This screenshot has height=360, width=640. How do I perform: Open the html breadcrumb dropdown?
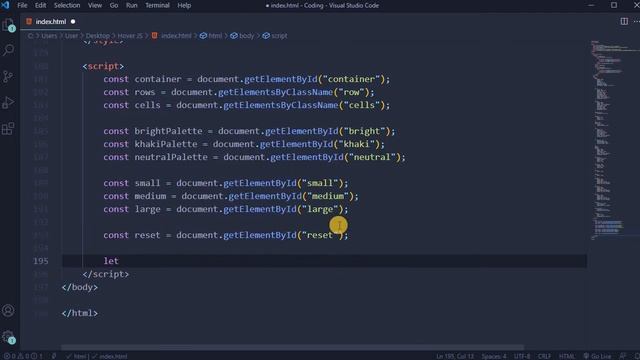[211, 36]
